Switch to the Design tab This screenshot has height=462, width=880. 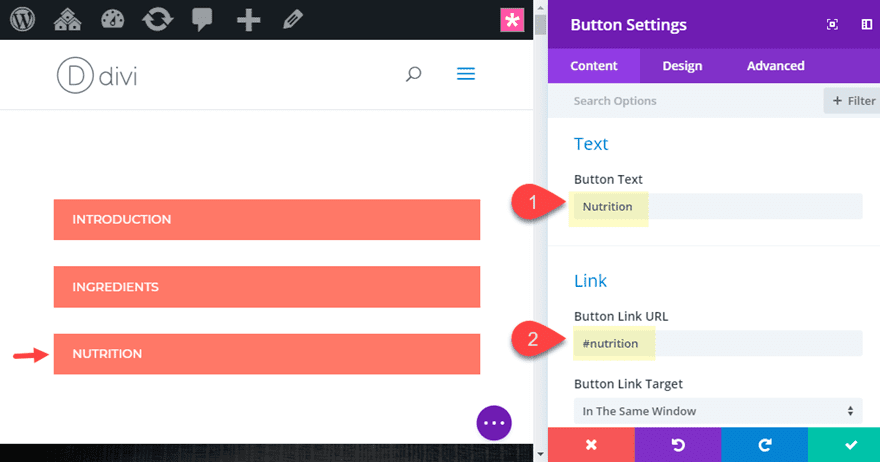[x=682, y=66]
